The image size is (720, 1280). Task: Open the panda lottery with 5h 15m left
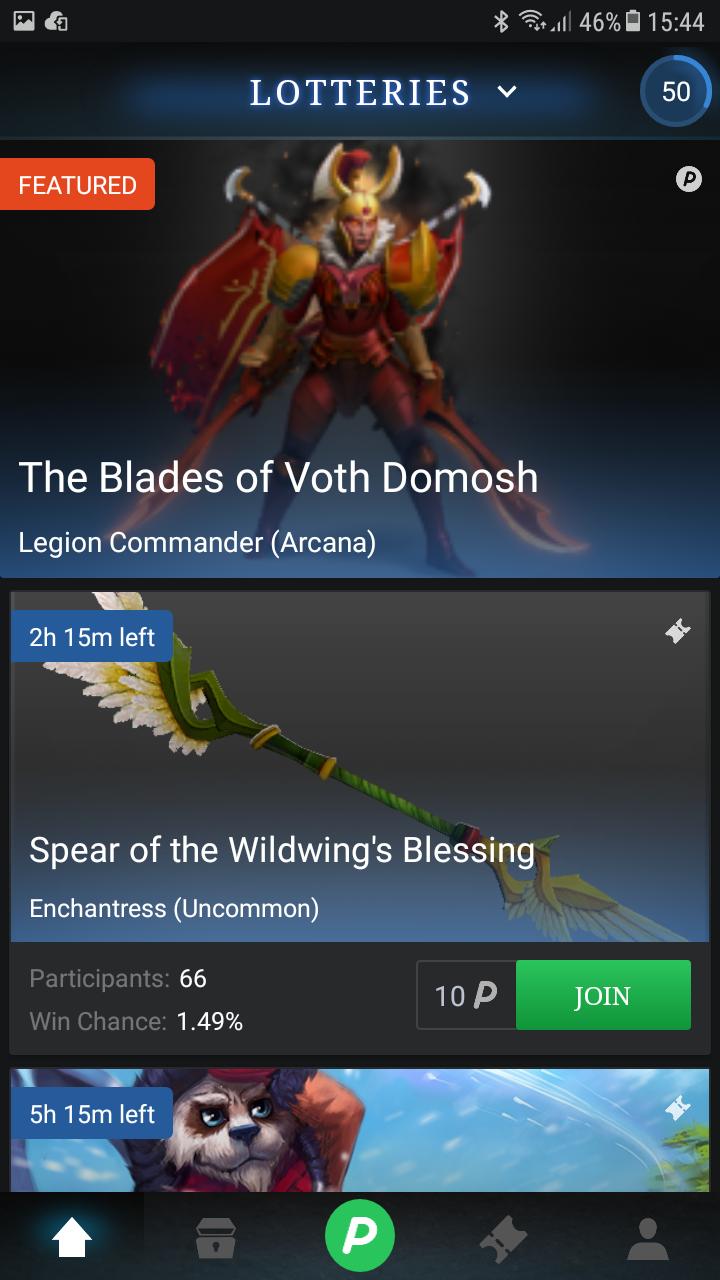tap(360, 1130)
